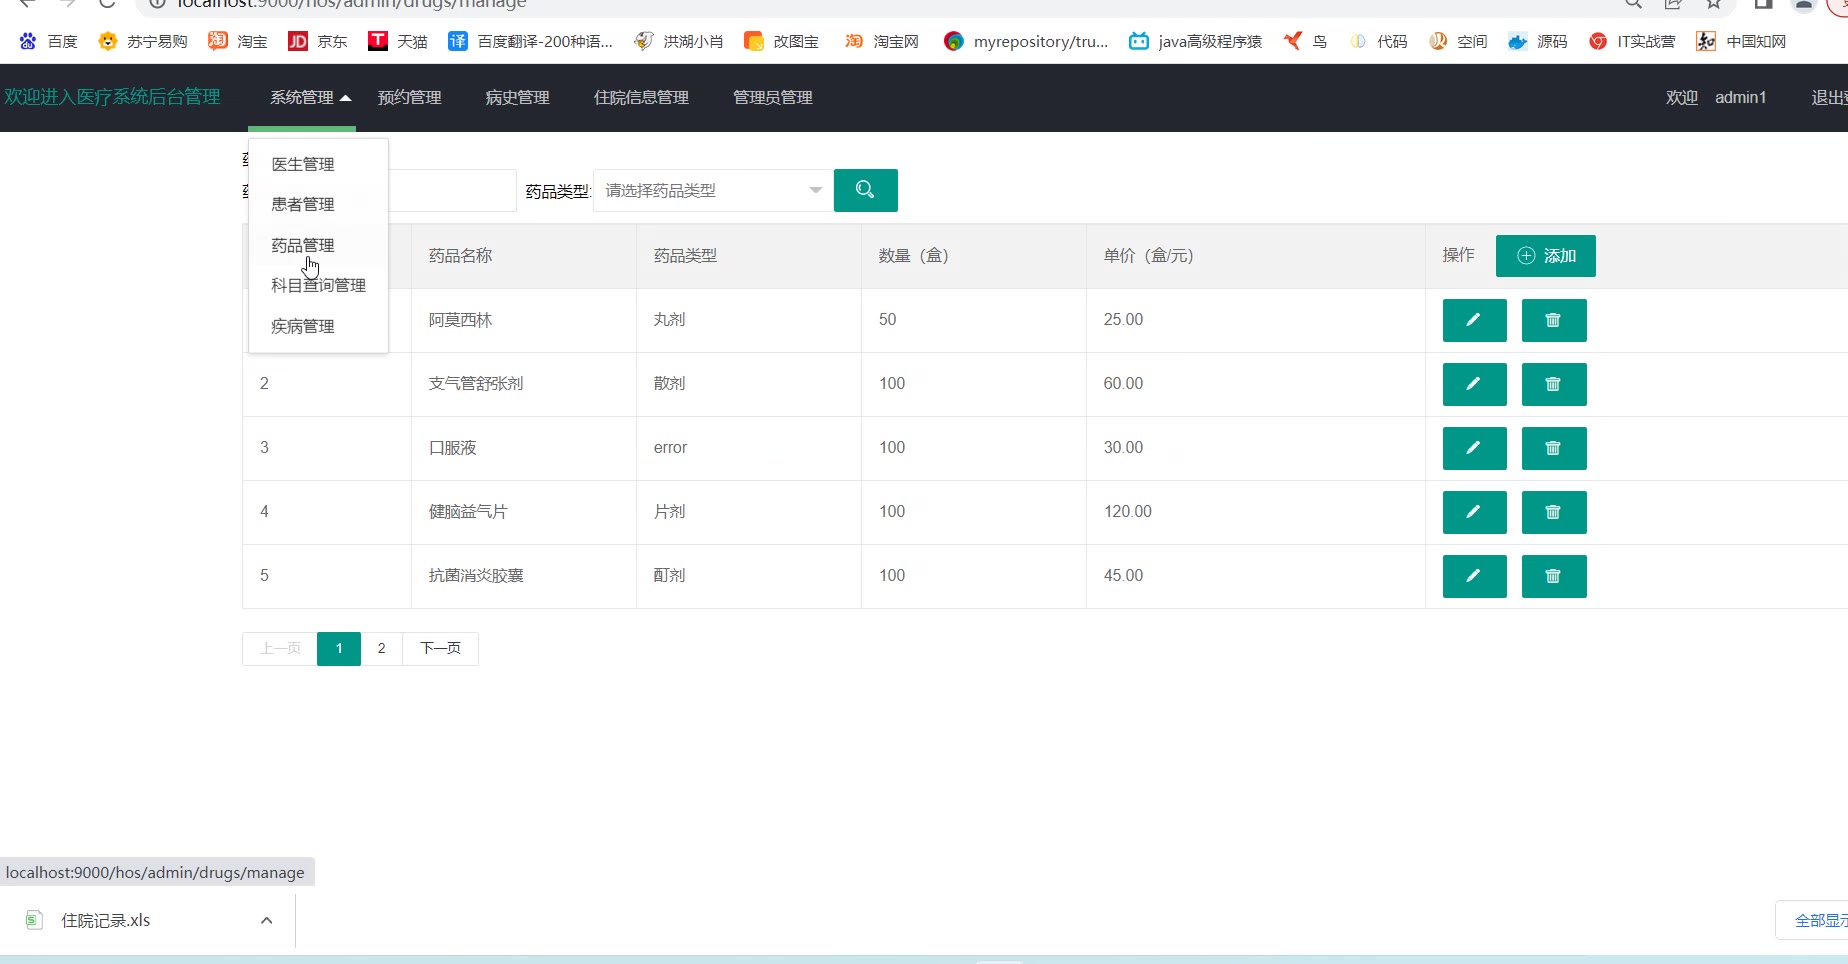Go to page 2
The height and width of the screenshot is (964, 1848).
381,648
